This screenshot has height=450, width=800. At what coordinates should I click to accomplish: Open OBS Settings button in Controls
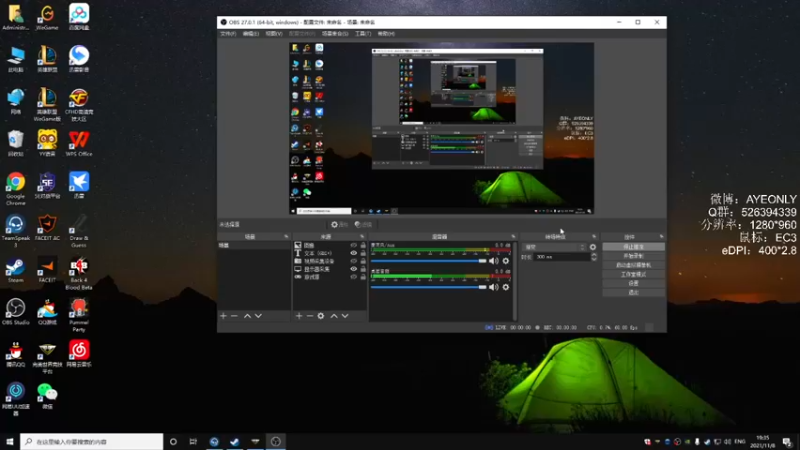pyautogui.click(x=634, y=284)
